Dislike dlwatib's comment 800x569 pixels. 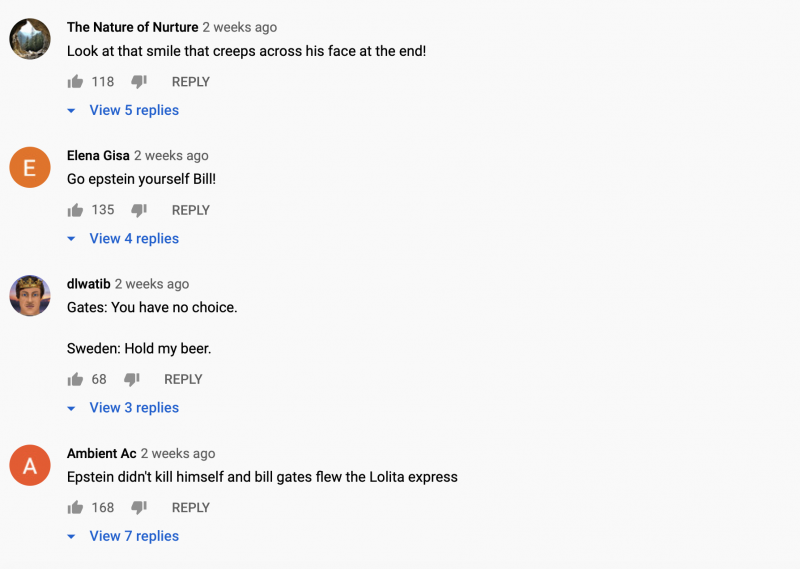pyautogui.click(x=132, y=379)
